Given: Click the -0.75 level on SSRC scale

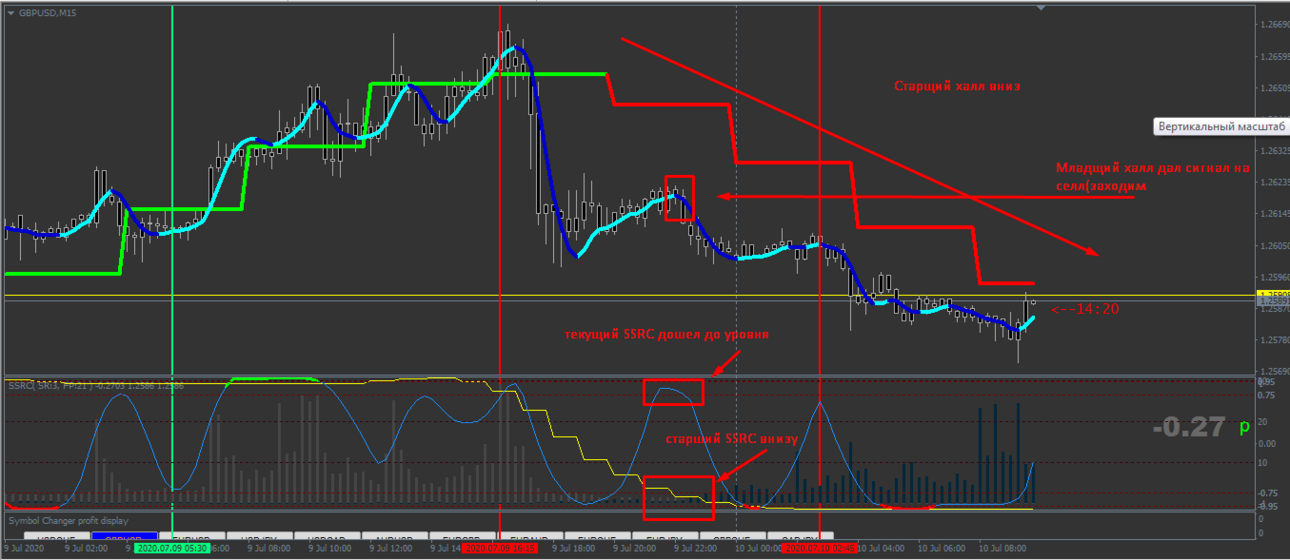Looking at the screenshot, I should (1267, 492).
